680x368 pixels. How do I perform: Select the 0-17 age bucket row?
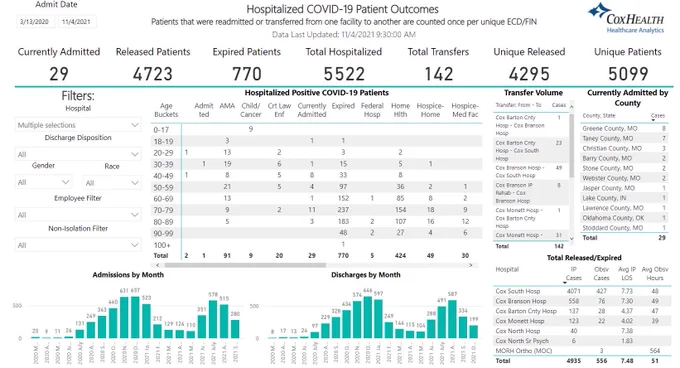point(317,129)
